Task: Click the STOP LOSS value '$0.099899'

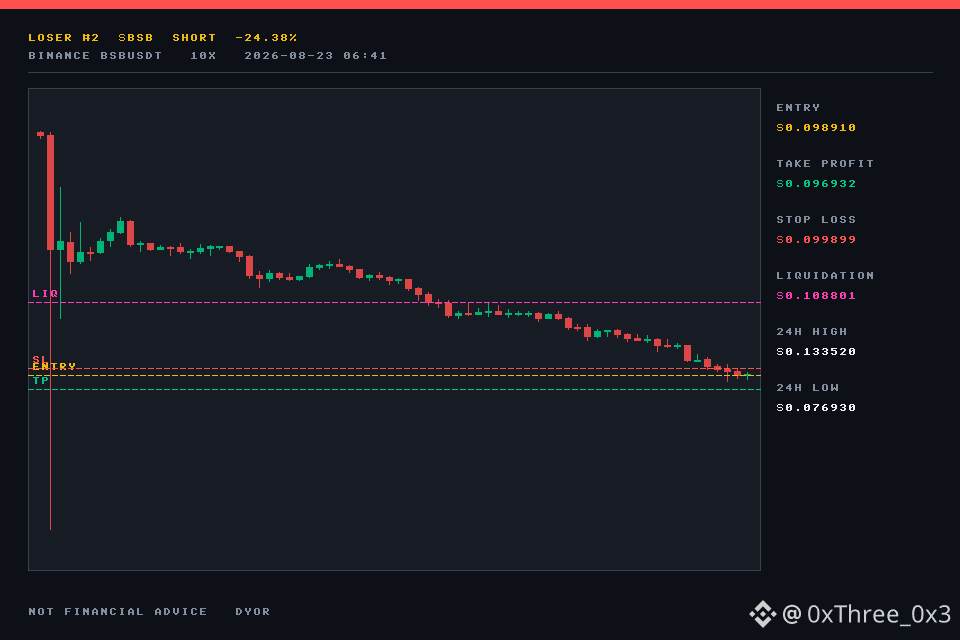Action: [x=816, y=239]
